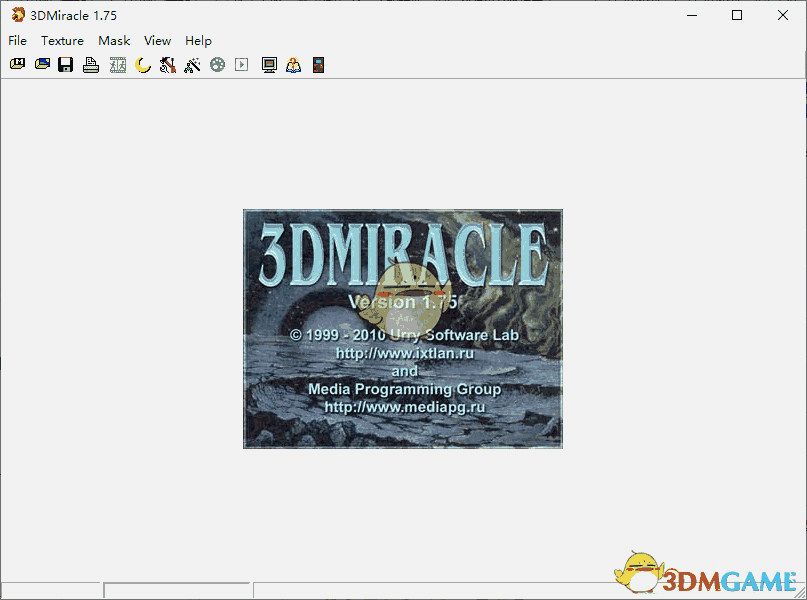Create a new project
The image size is (807, 600).
point(17,64)
